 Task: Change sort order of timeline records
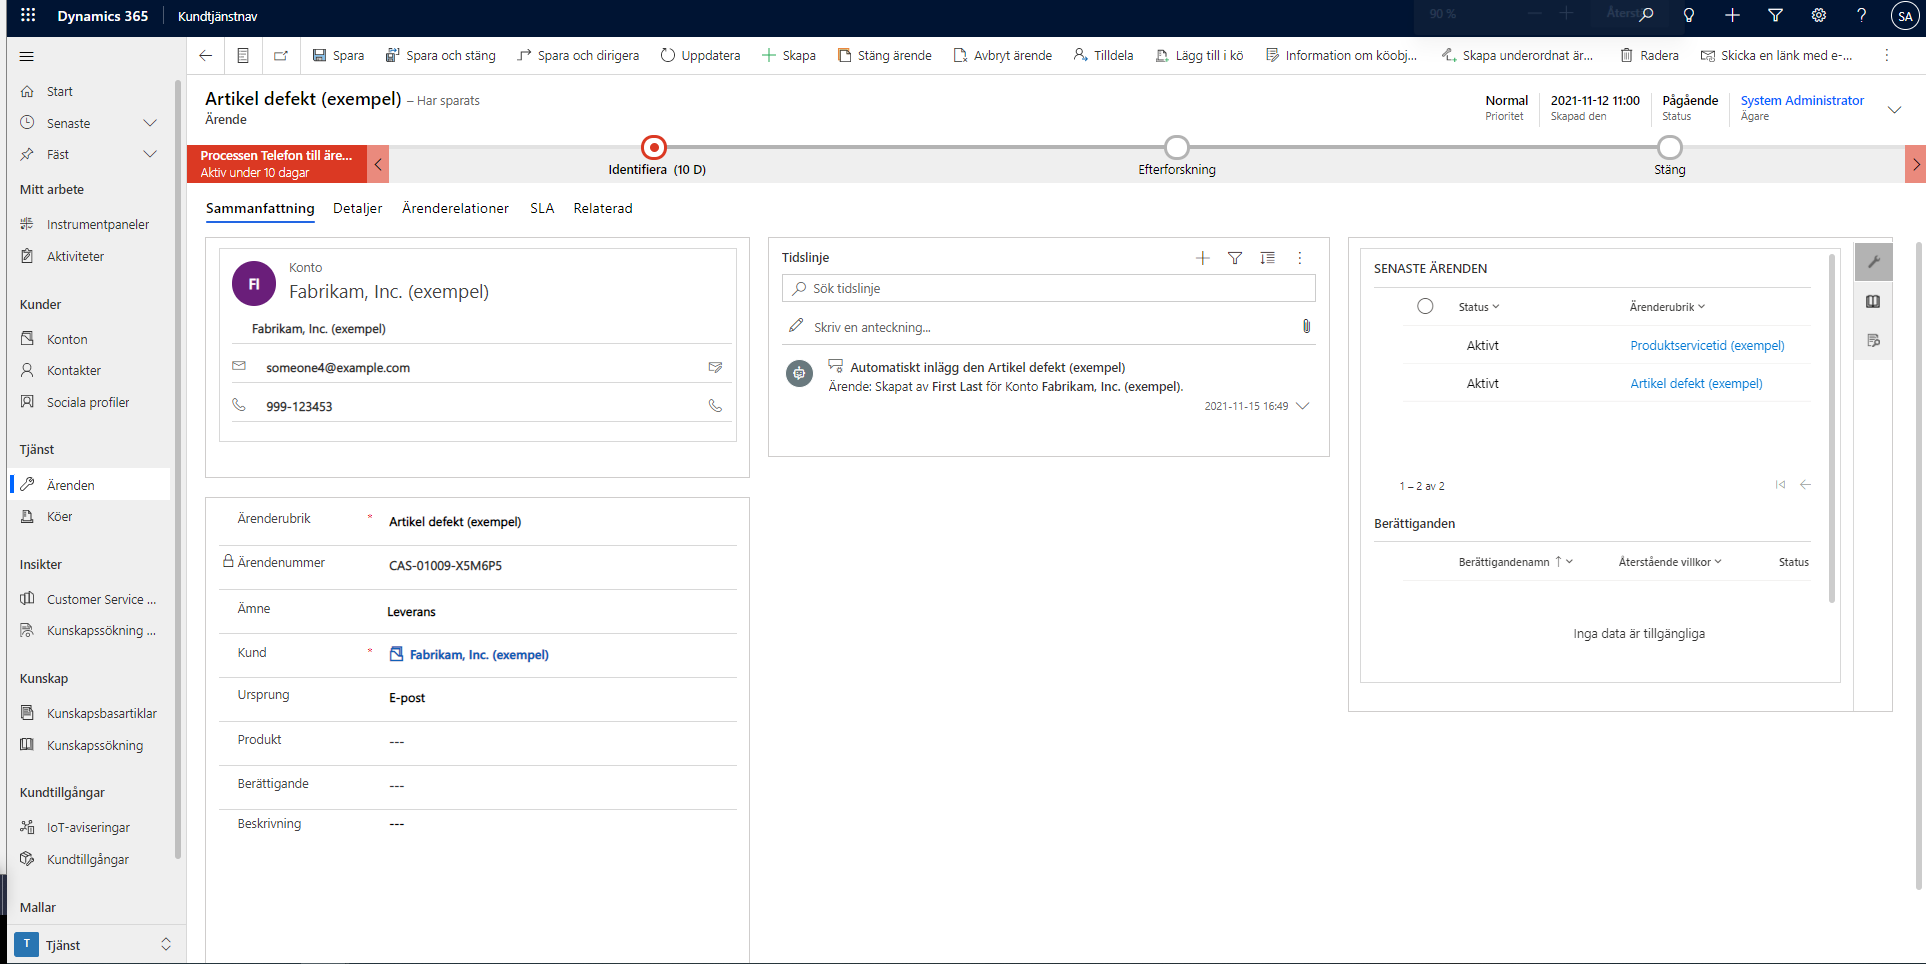pyautogui.click(x=1268, y=258)
